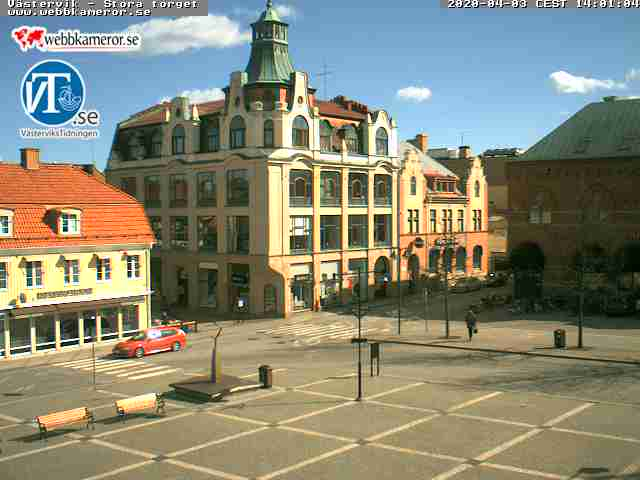Screen dimensions: 640x480
Task: Click the Västervik - Stora torget caption
Action: [x=103, y=4]
